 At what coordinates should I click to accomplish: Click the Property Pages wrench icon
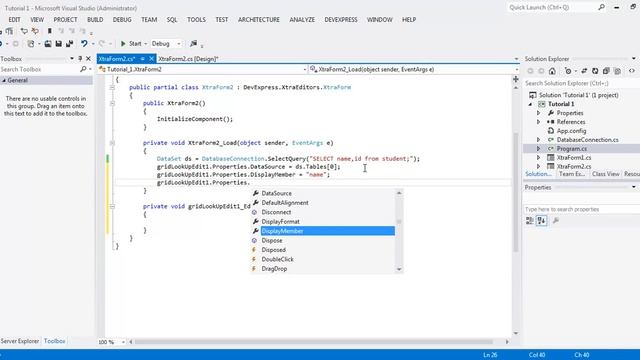[556, 221]
